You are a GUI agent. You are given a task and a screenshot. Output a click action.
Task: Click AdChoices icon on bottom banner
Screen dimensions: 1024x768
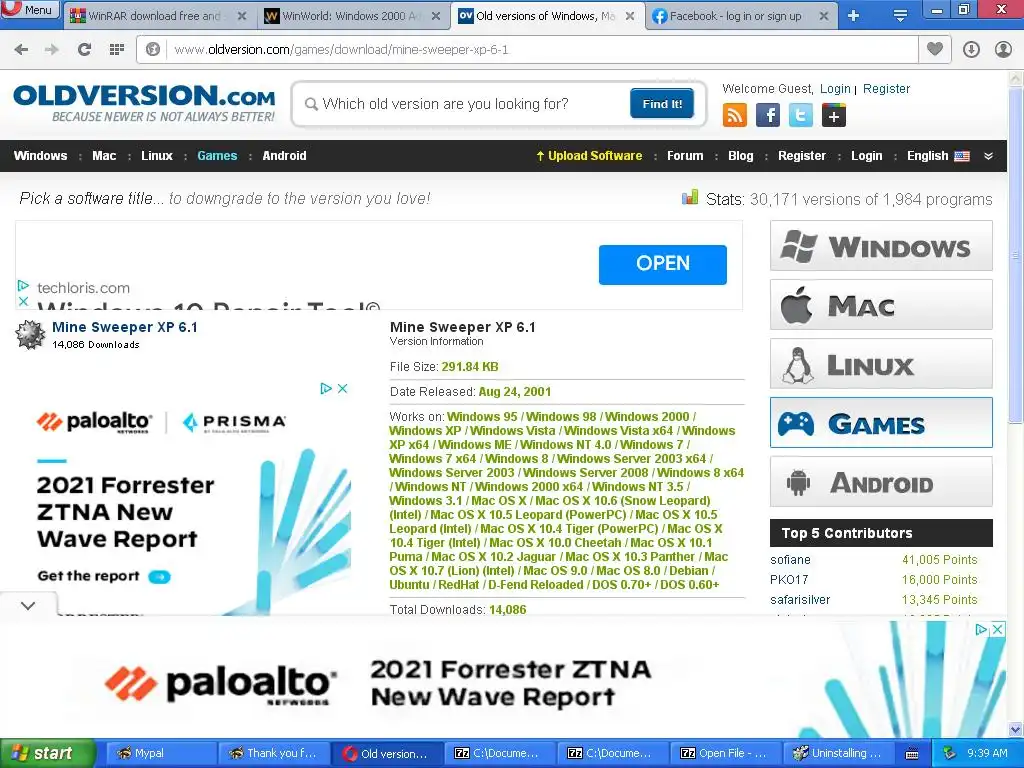click(x=982, y=630)
